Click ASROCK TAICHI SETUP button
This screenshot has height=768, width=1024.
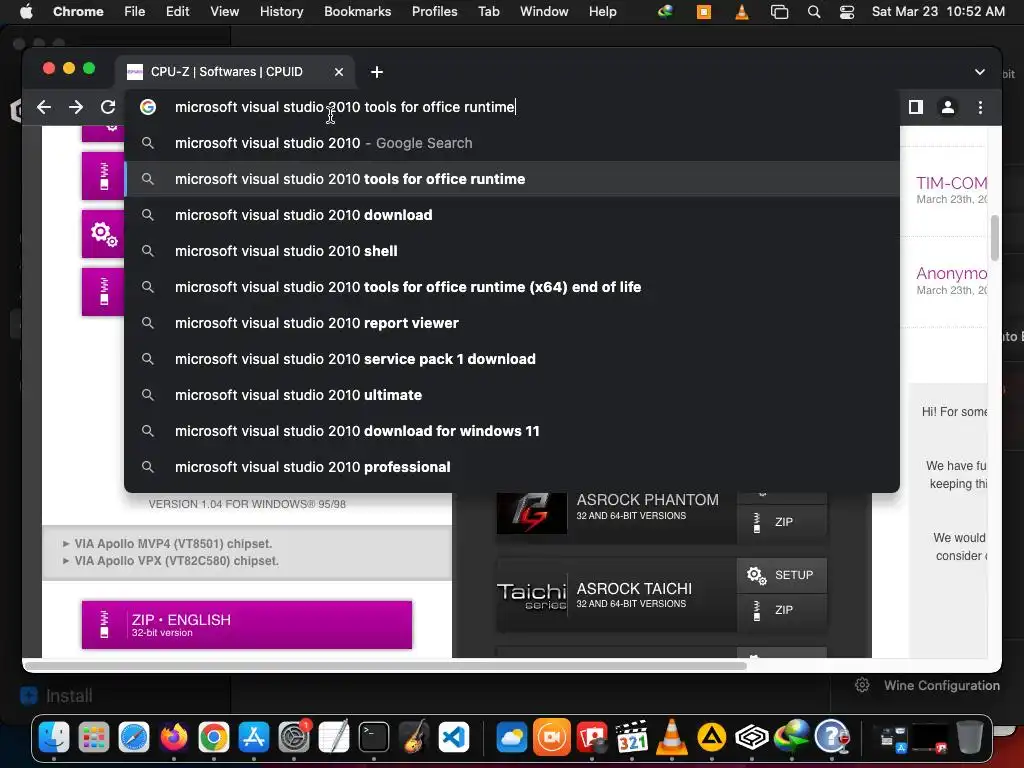(x=782, y=575)
